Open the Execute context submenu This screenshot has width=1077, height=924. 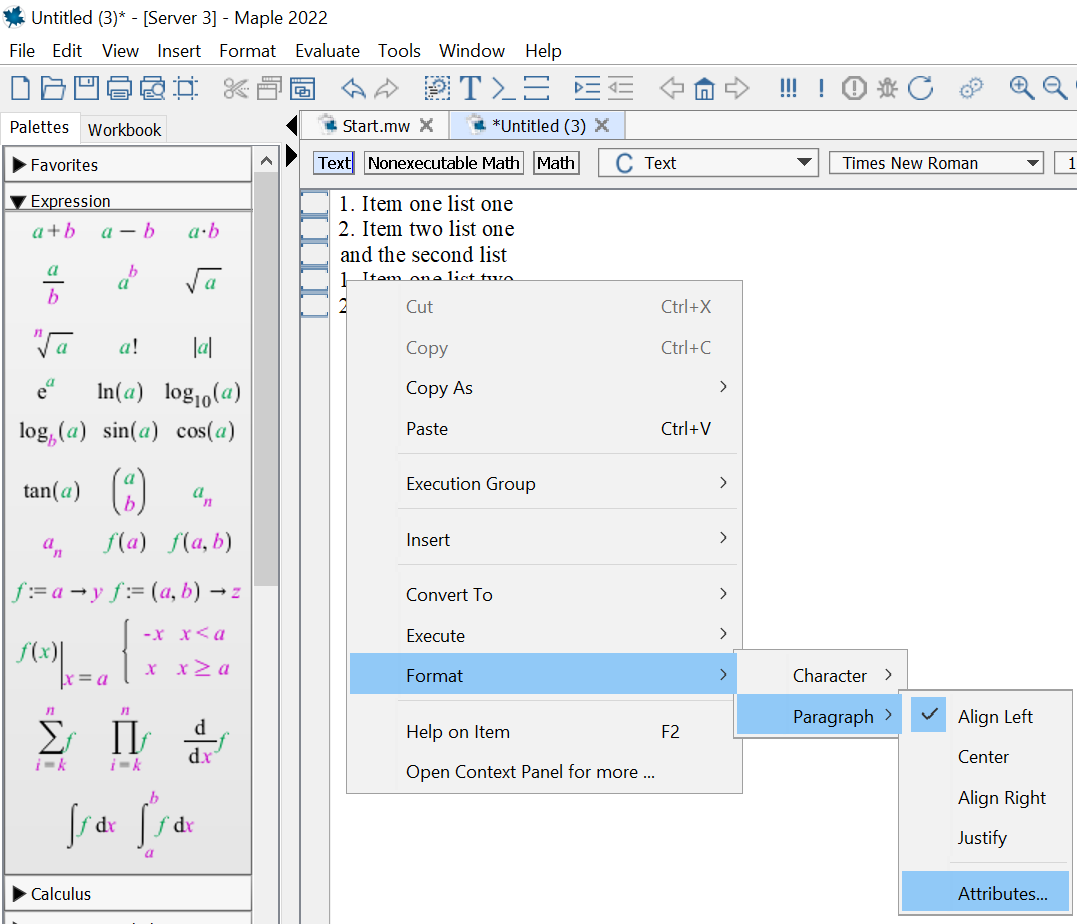543,635
